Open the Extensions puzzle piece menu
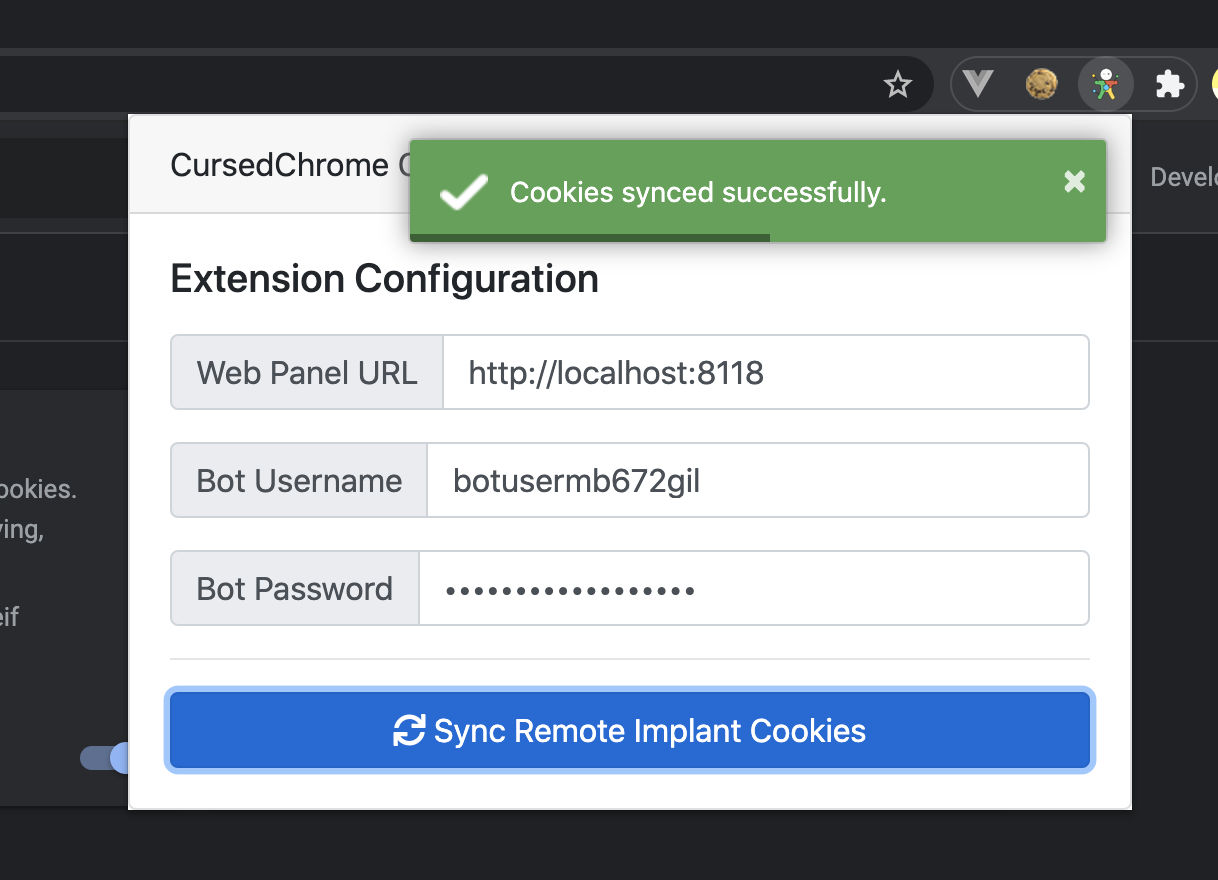Image resolution: width=1218 pixels, height=880 pixels. pyautogui.click(x=1169, y=85)
